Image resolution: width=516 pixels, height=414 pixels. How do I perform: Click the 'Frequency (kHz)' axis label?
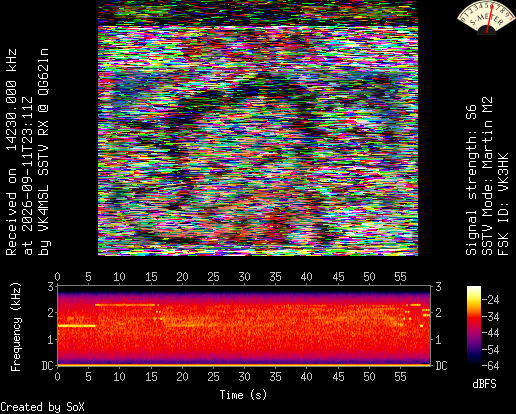click(15, 327)
